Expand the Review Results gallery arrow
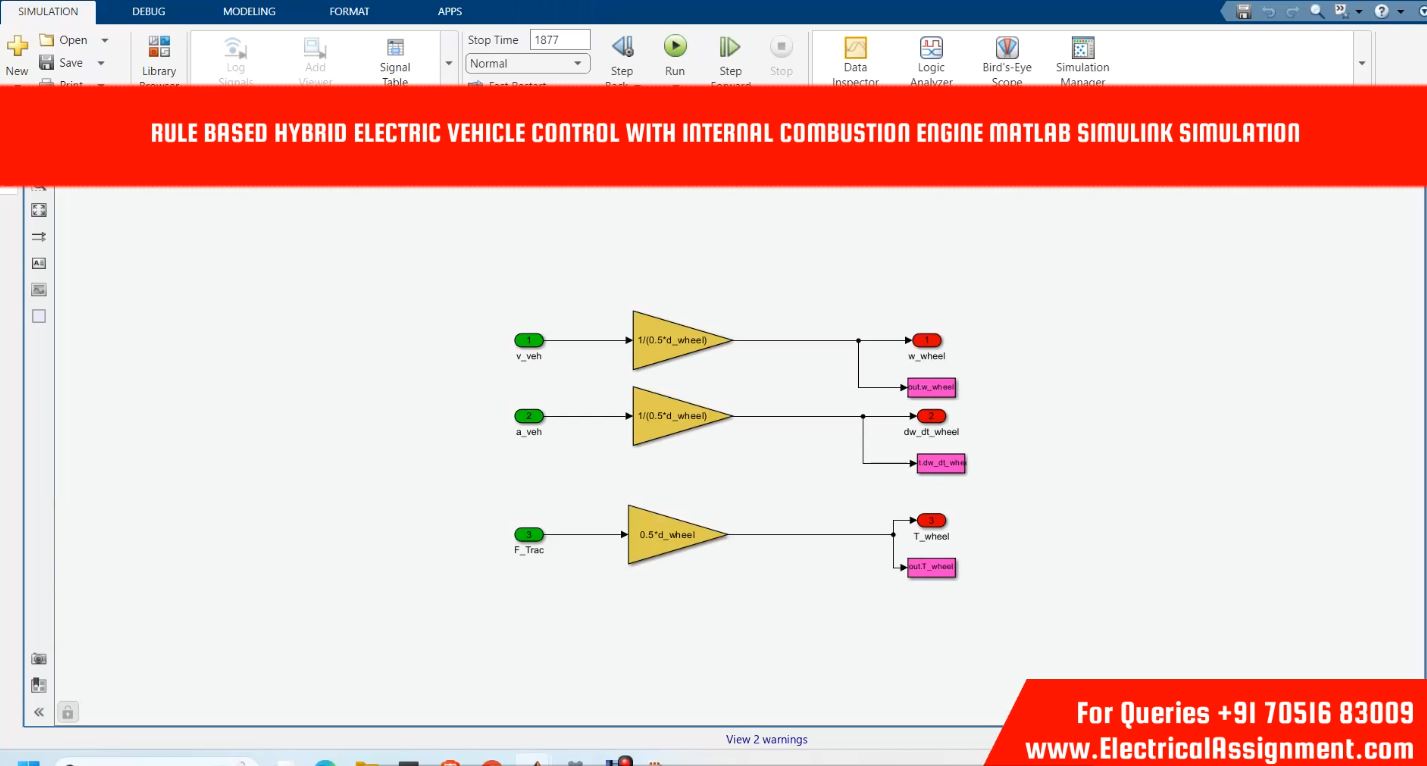The height and width of the screenshot is (766, 1427). 1362,63
